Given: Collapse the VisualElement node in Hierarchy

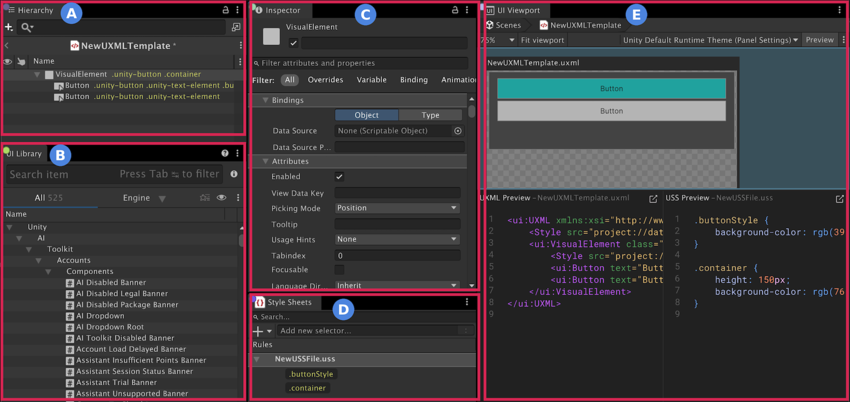Looking at the screenshot, I should [37, 74].
